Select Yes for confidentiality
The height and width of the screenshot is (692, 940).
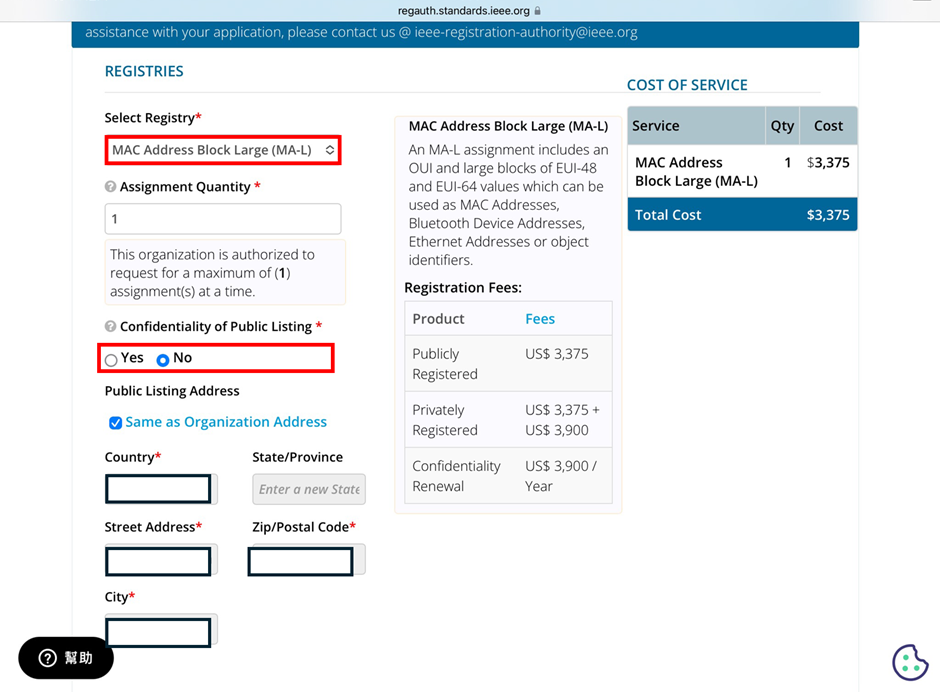111,360
